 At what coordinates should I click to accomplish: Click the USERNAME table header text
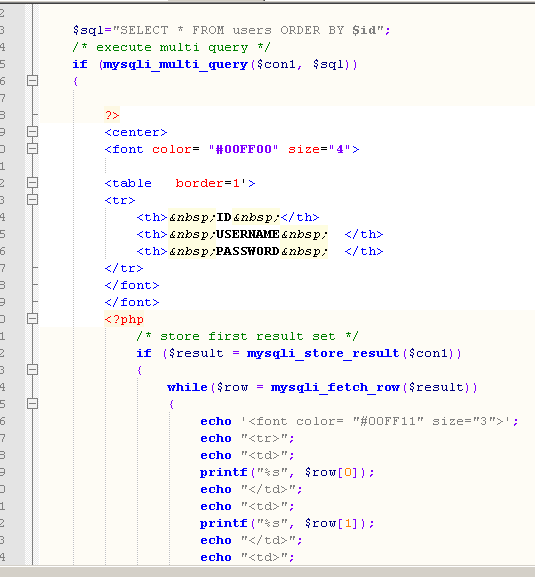(248, 234)
